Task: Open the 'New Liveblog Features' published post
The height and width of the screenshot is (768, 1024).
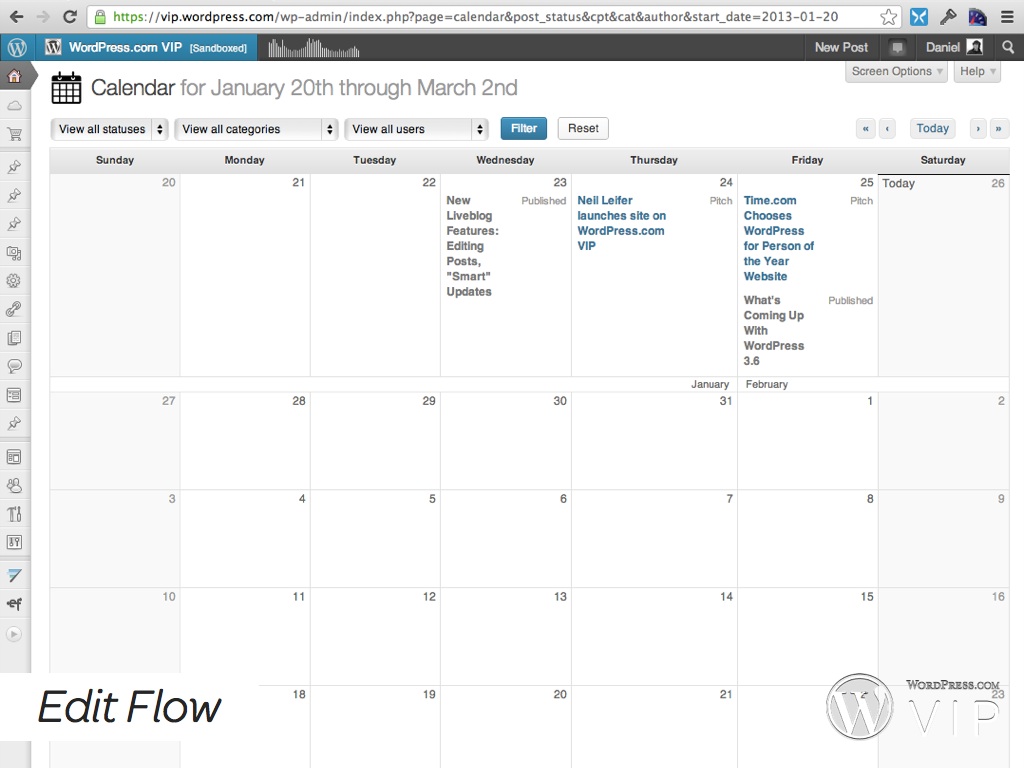Action: coord(472,246)
